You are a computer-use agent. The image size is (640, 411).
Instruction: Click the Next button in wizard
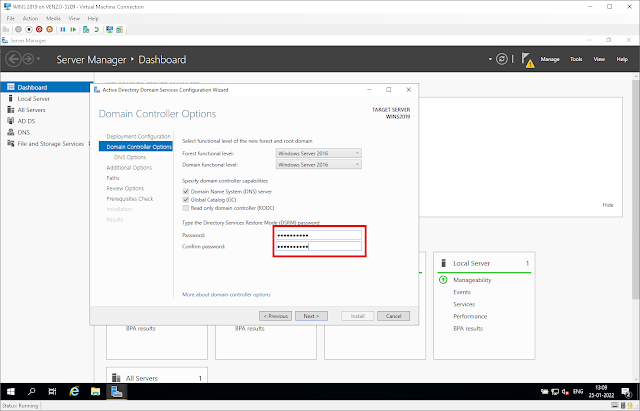pos(311,316)
